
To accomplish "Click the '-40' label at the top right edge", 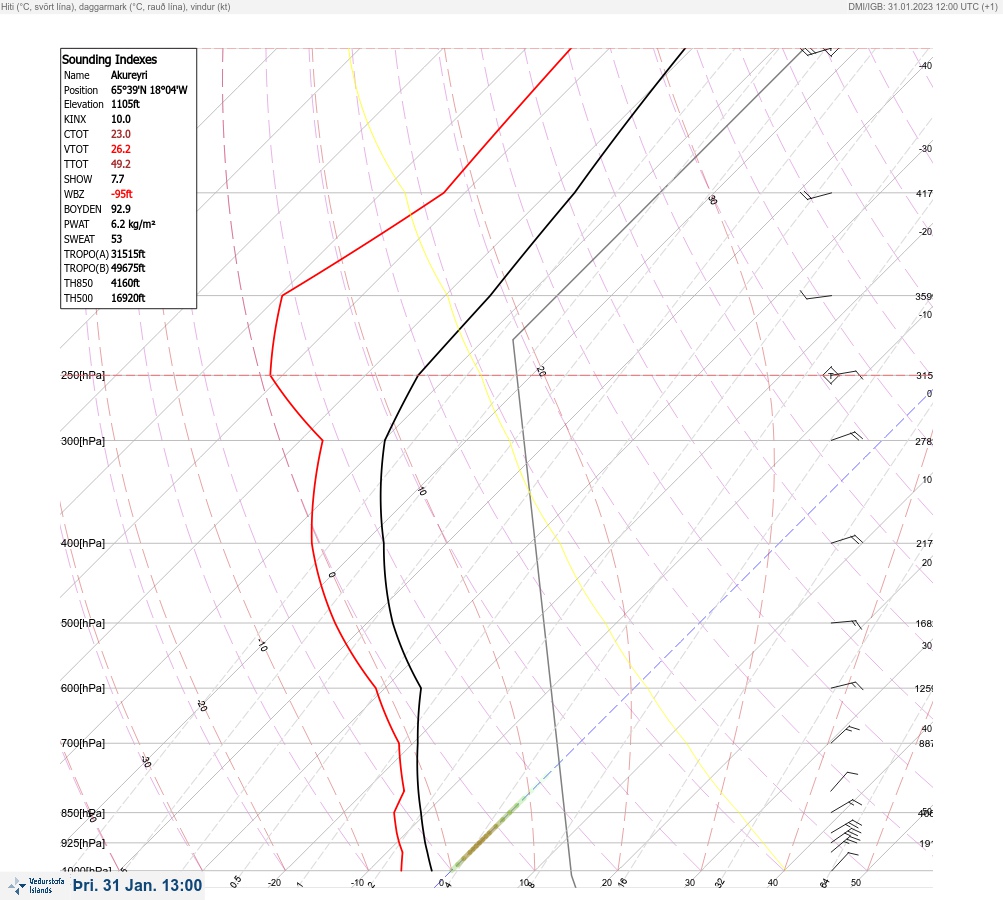I will [925, 66].
